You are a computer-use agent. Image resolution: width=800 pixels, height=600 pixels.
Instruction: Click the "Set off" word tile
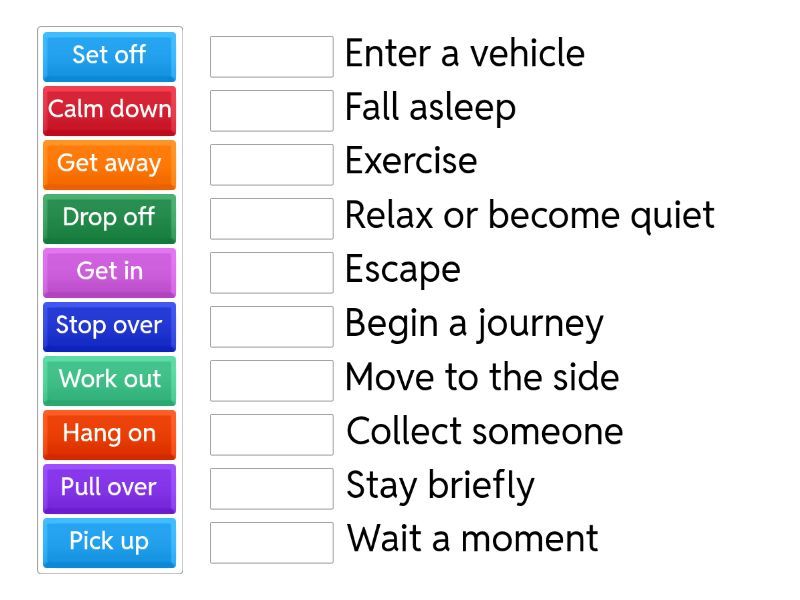tap(109, 56)
